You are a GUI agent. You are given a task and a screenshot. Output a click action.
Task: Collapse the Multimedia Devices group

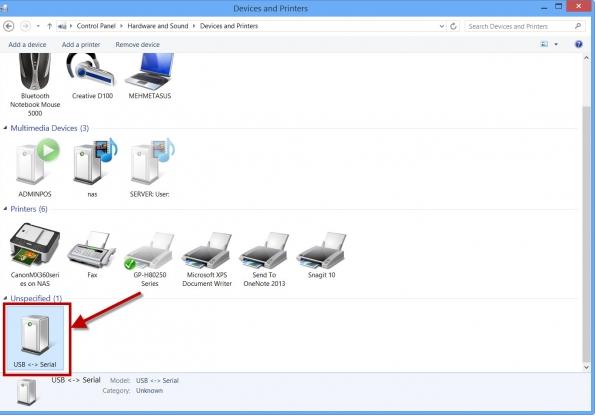5,128
